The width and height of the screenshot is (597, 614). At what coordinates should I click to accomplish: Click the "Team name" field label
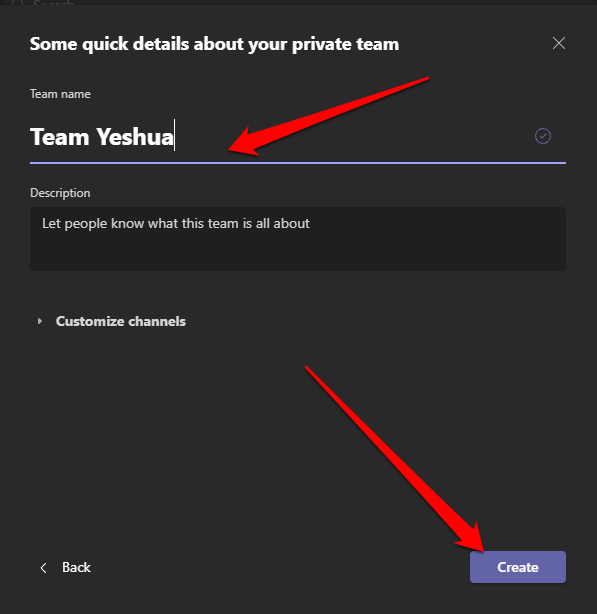click(x=60, y=94)
